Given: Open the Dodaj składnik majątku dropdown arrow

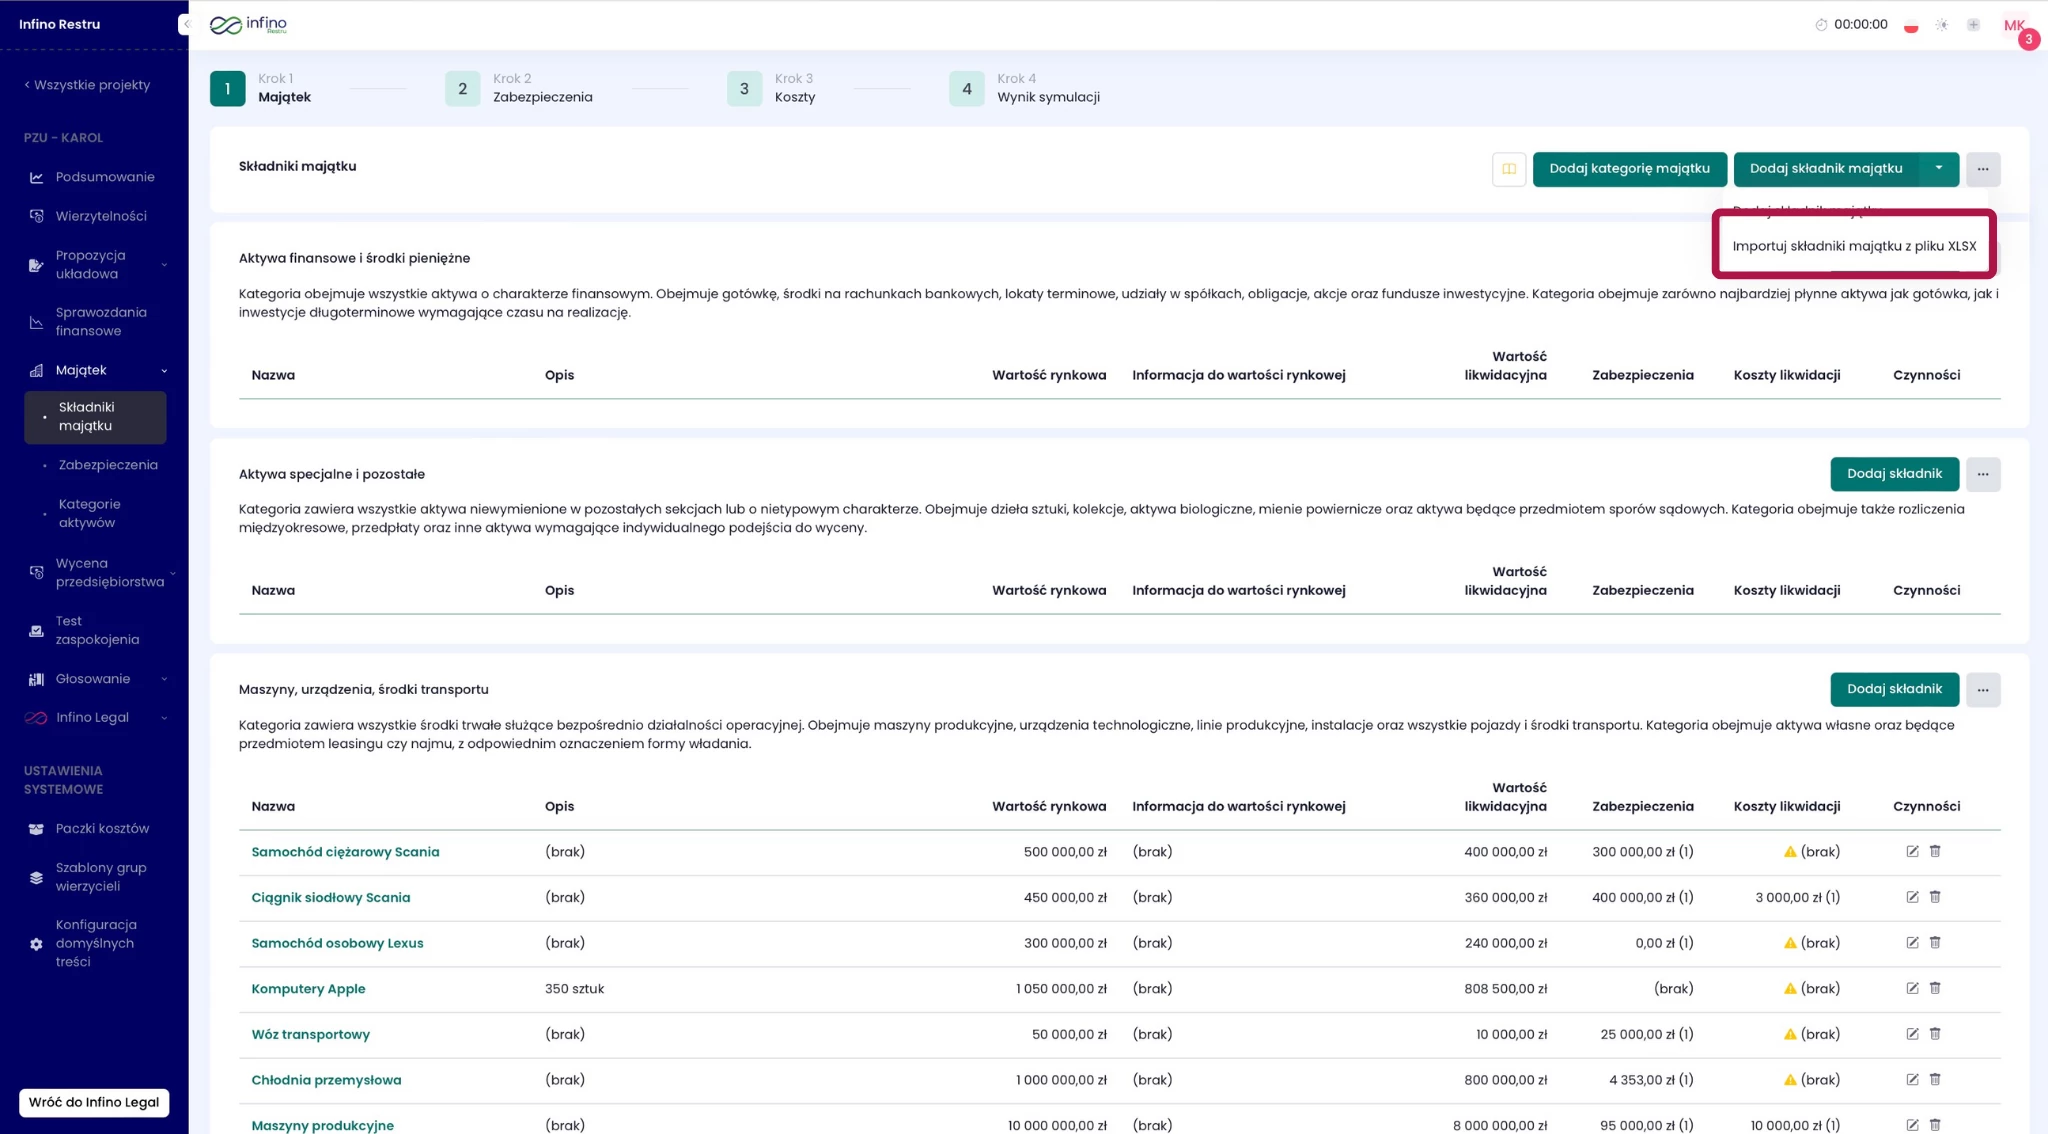Looking at the screenshot, I should tap(1938, 168).
